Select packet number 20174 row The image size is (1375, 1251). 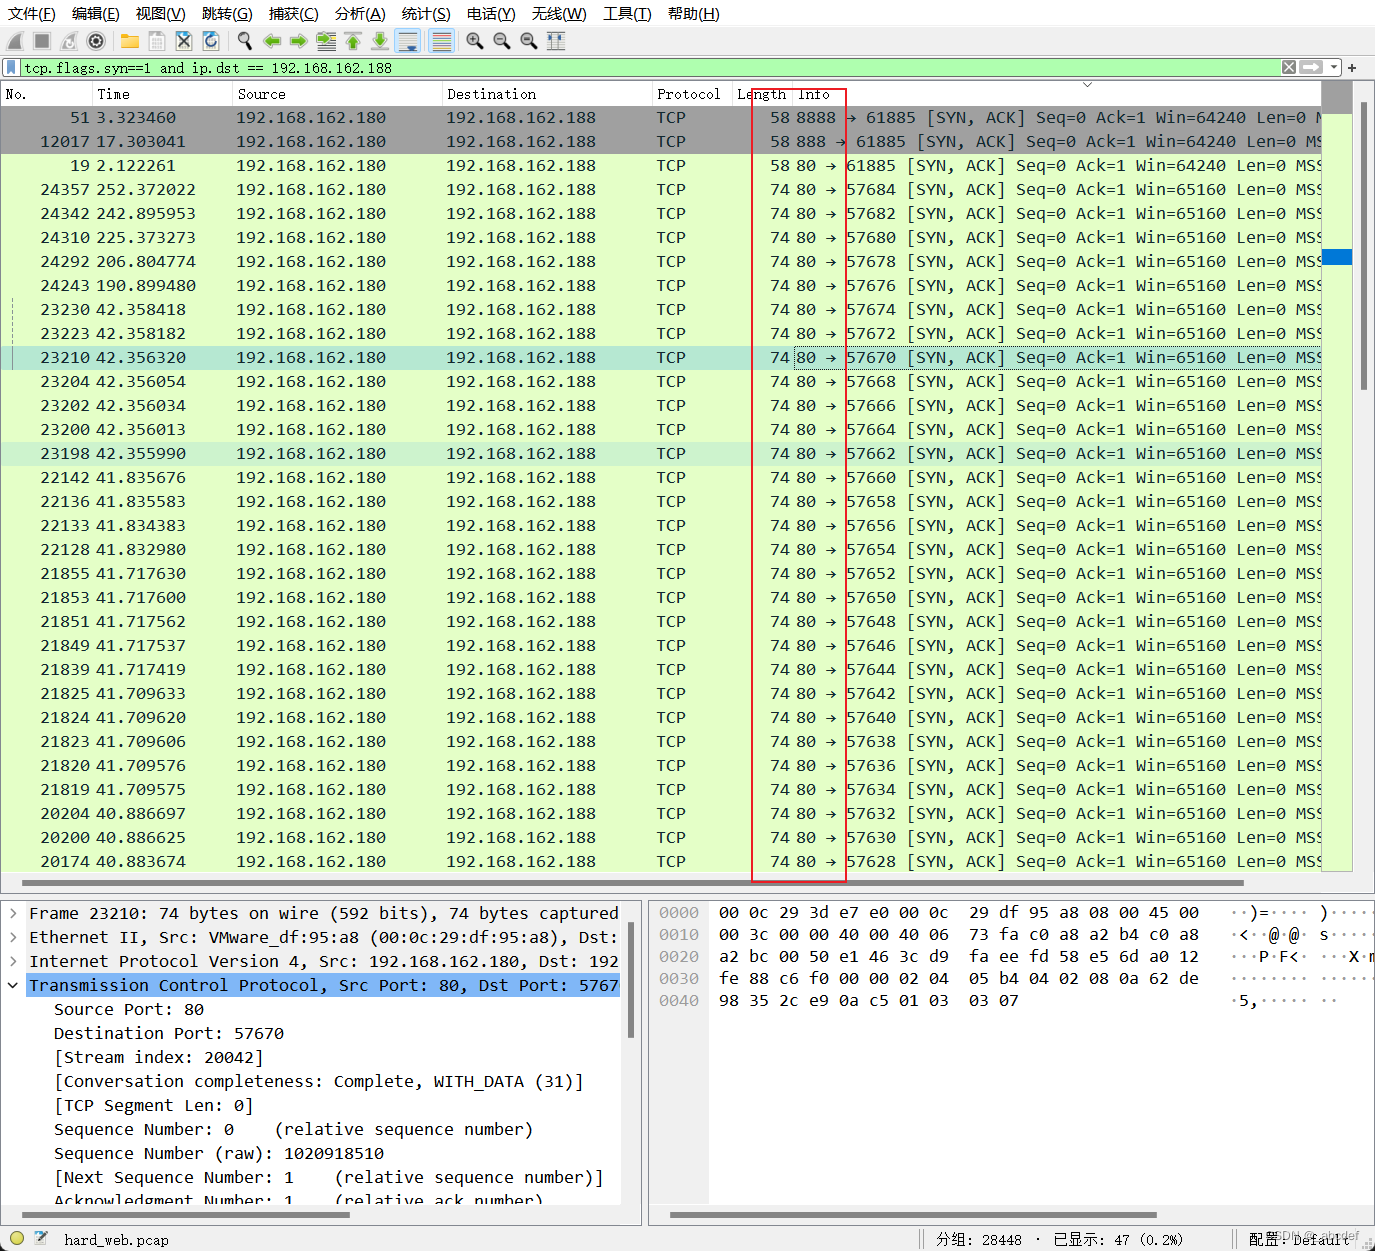click(661, 861)
